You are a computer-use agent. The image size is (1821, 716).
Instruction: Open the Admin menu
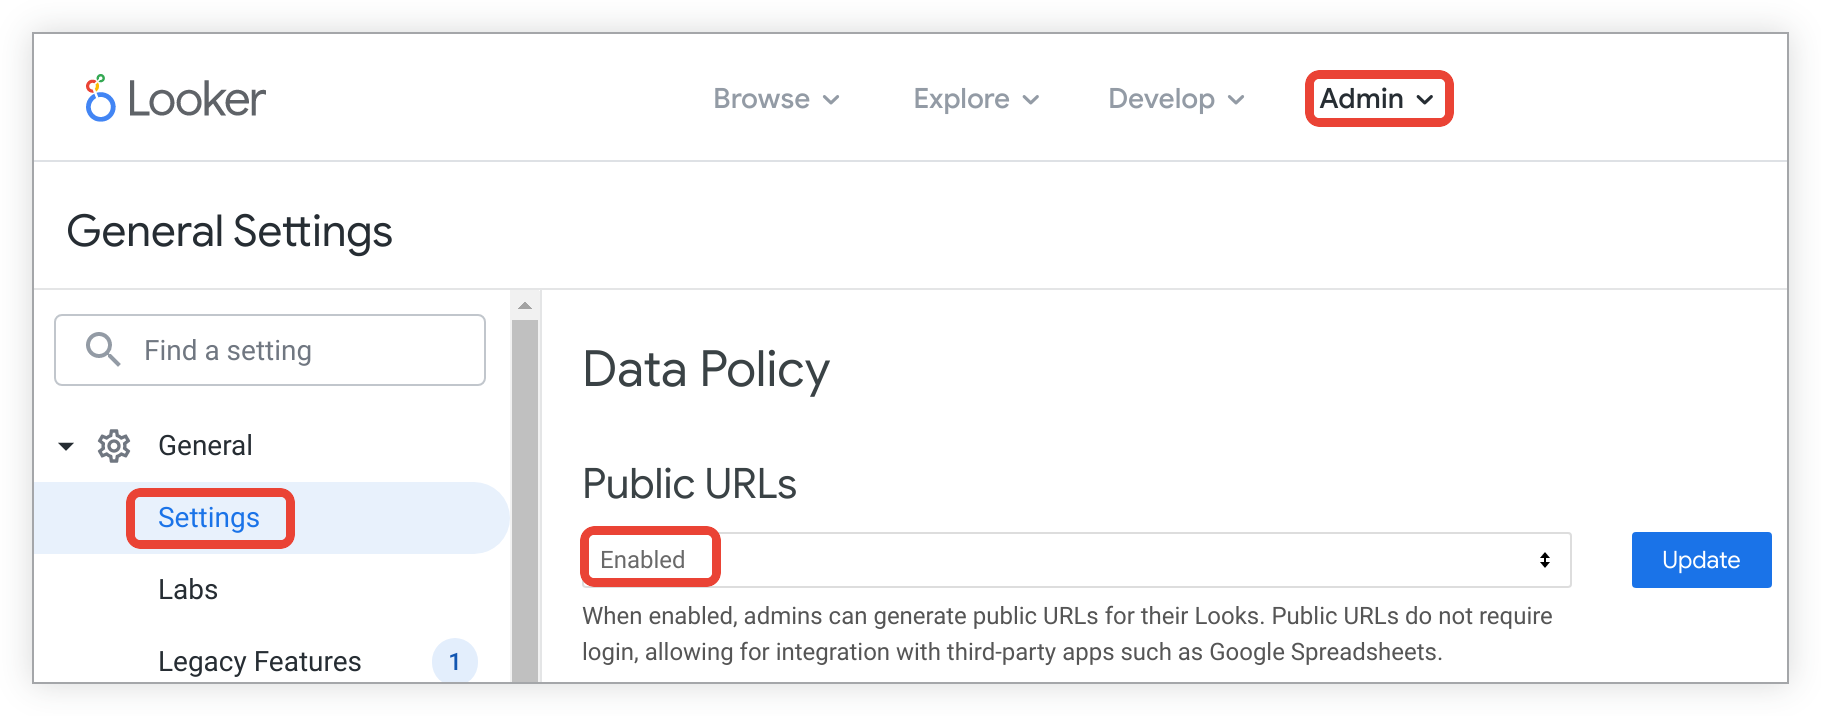1377,99
